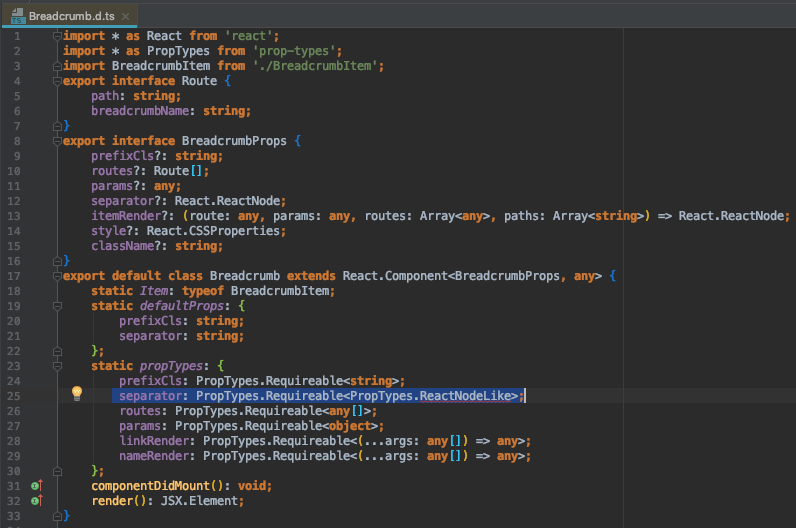Screen dimensions: 796x528
Task: Click the Route interface name on line 4
Action: click(200, 81)
